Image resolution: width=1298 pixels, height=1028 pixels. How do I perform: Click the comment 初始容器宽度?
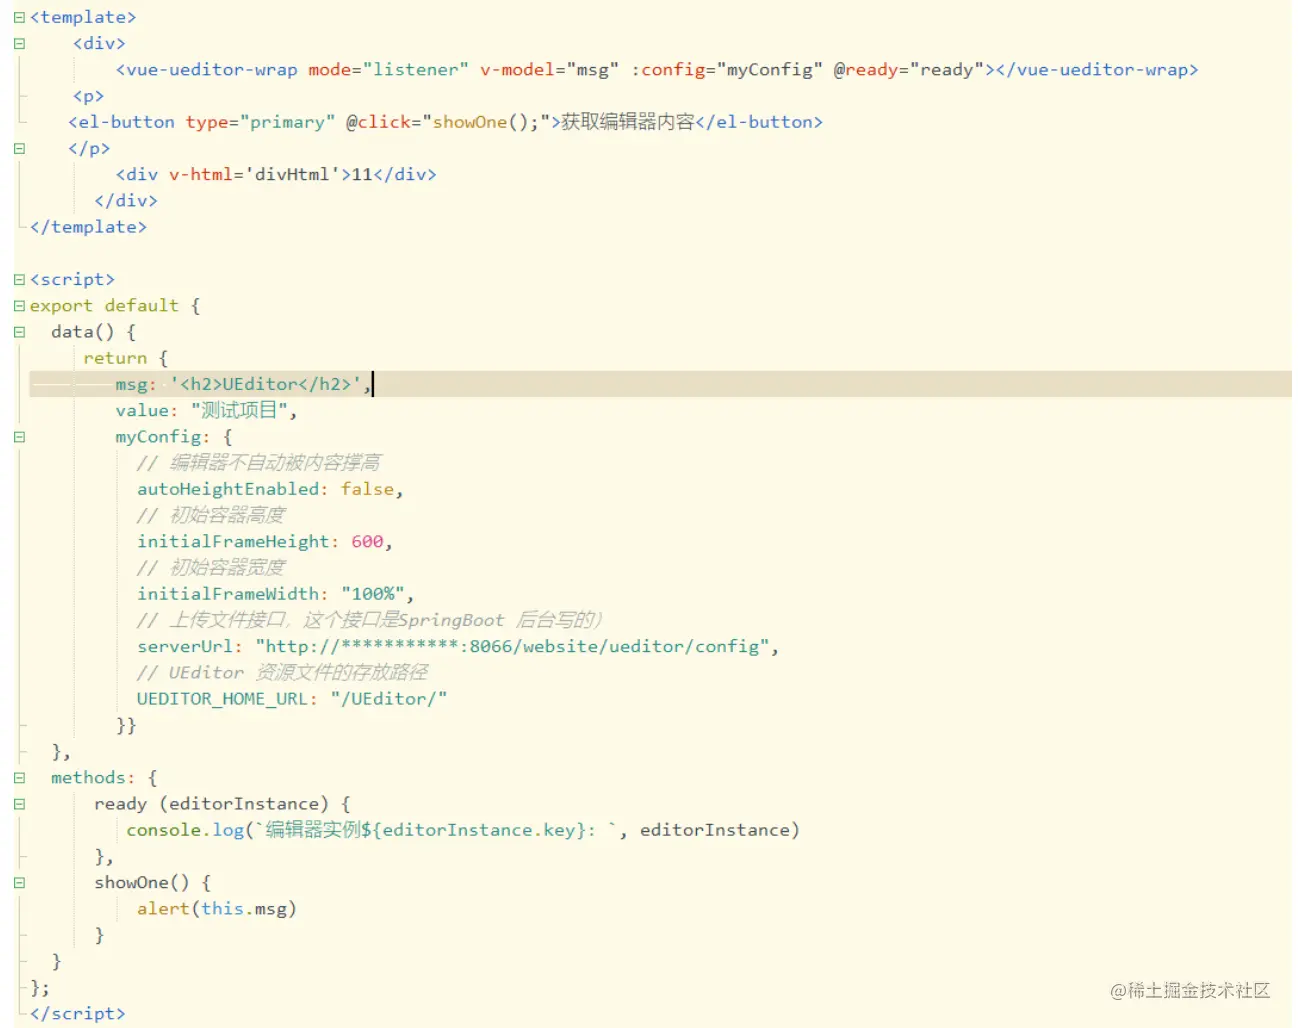[x=211, y=568]
